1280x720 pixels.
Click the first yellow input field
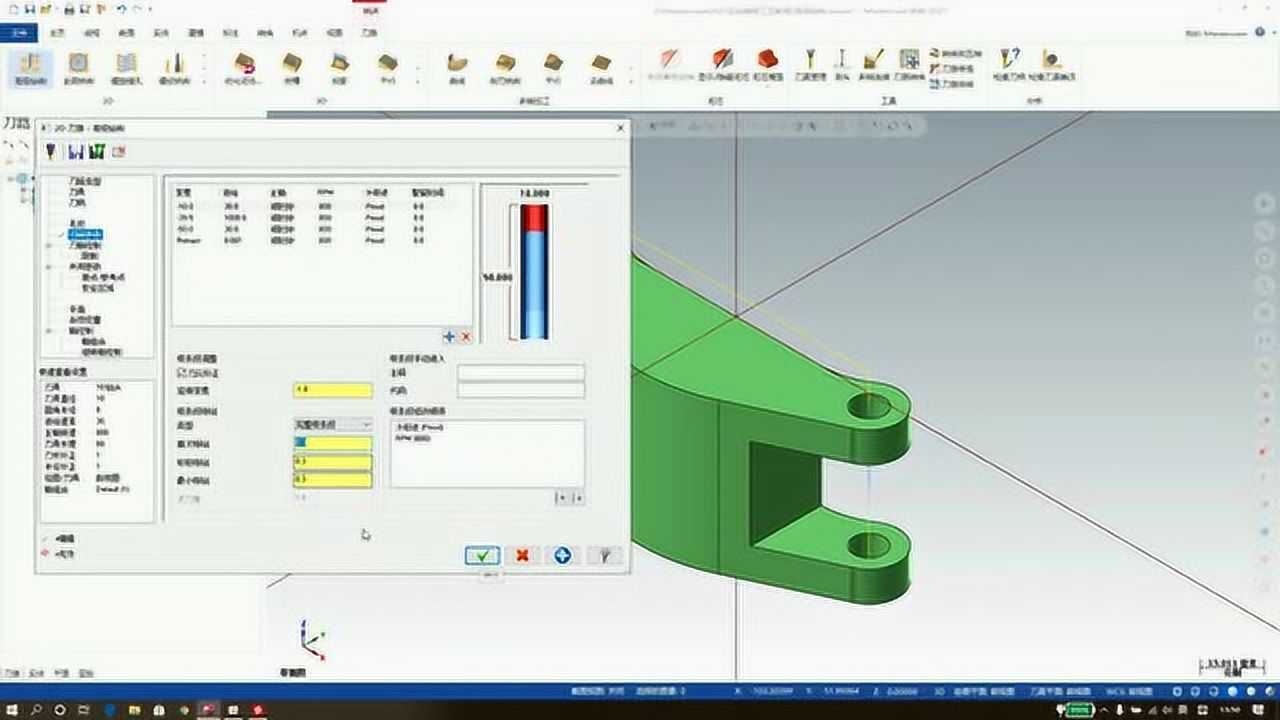pos(333,390)
